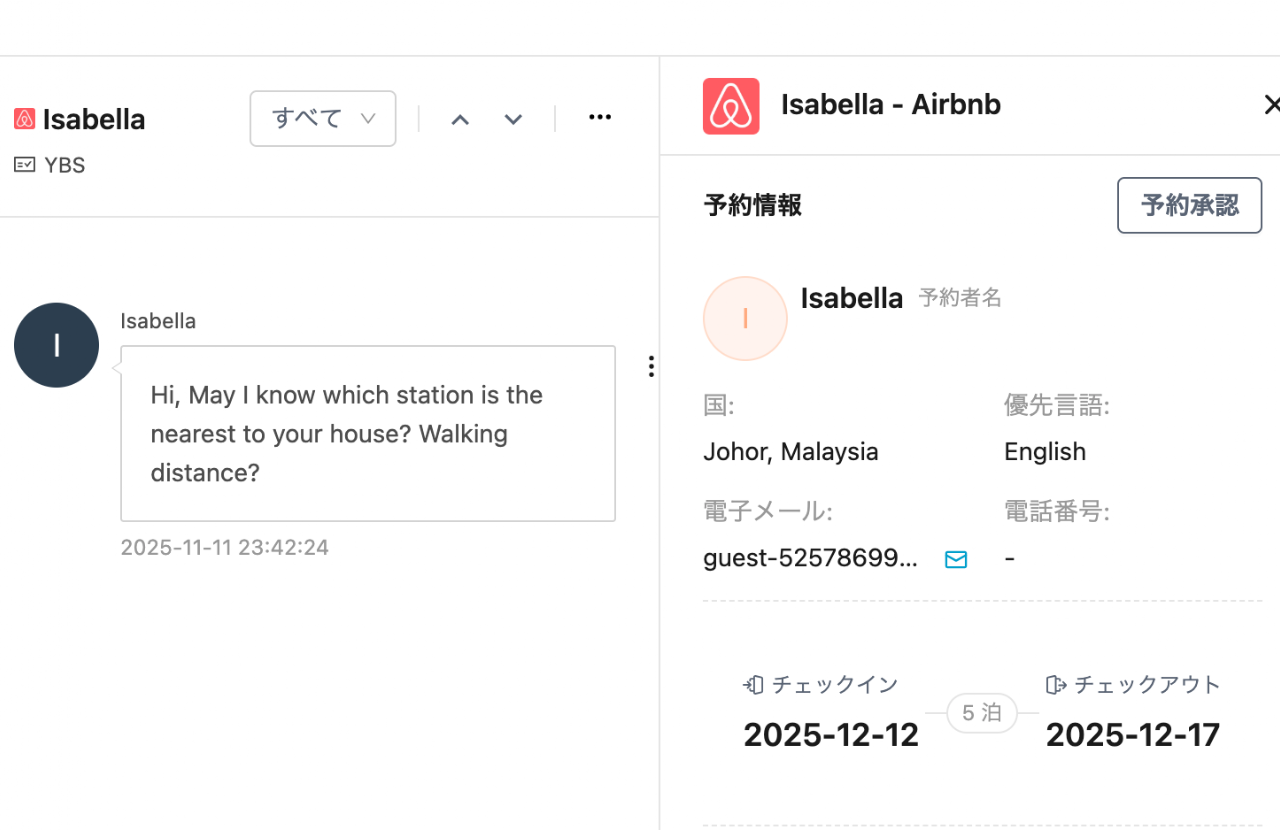Close the Isabella - Airbnb panel
The image size is (1280, 830).
[x=1271, y=104]
